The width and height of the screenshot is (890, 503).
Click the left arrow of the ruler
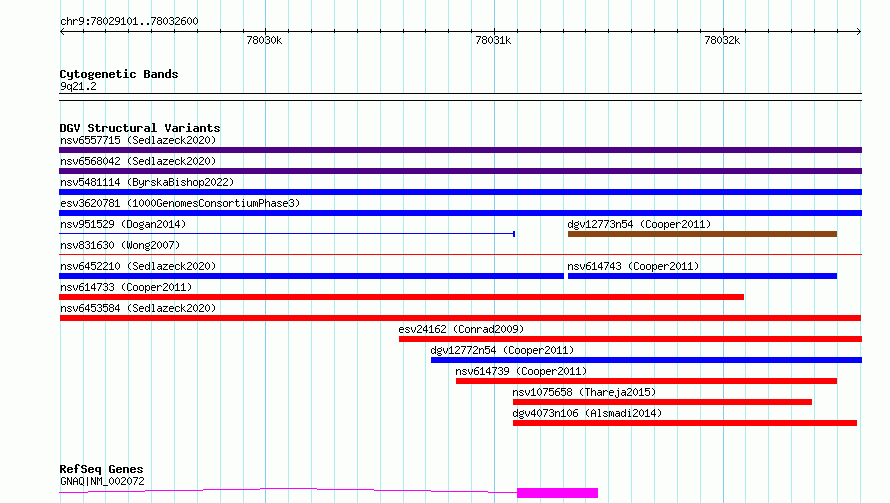62,32
